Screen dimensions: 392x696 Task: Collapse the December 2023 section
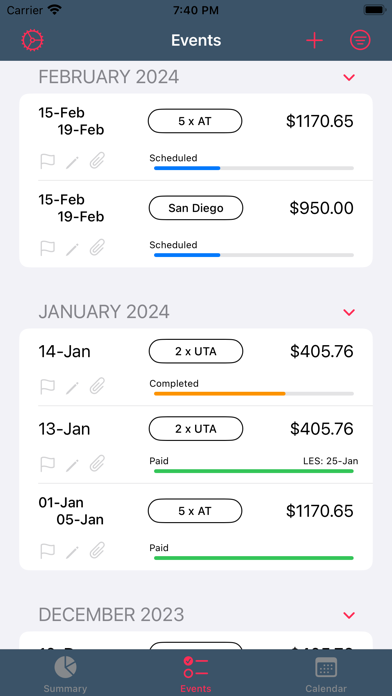click(x=349, y=615)
